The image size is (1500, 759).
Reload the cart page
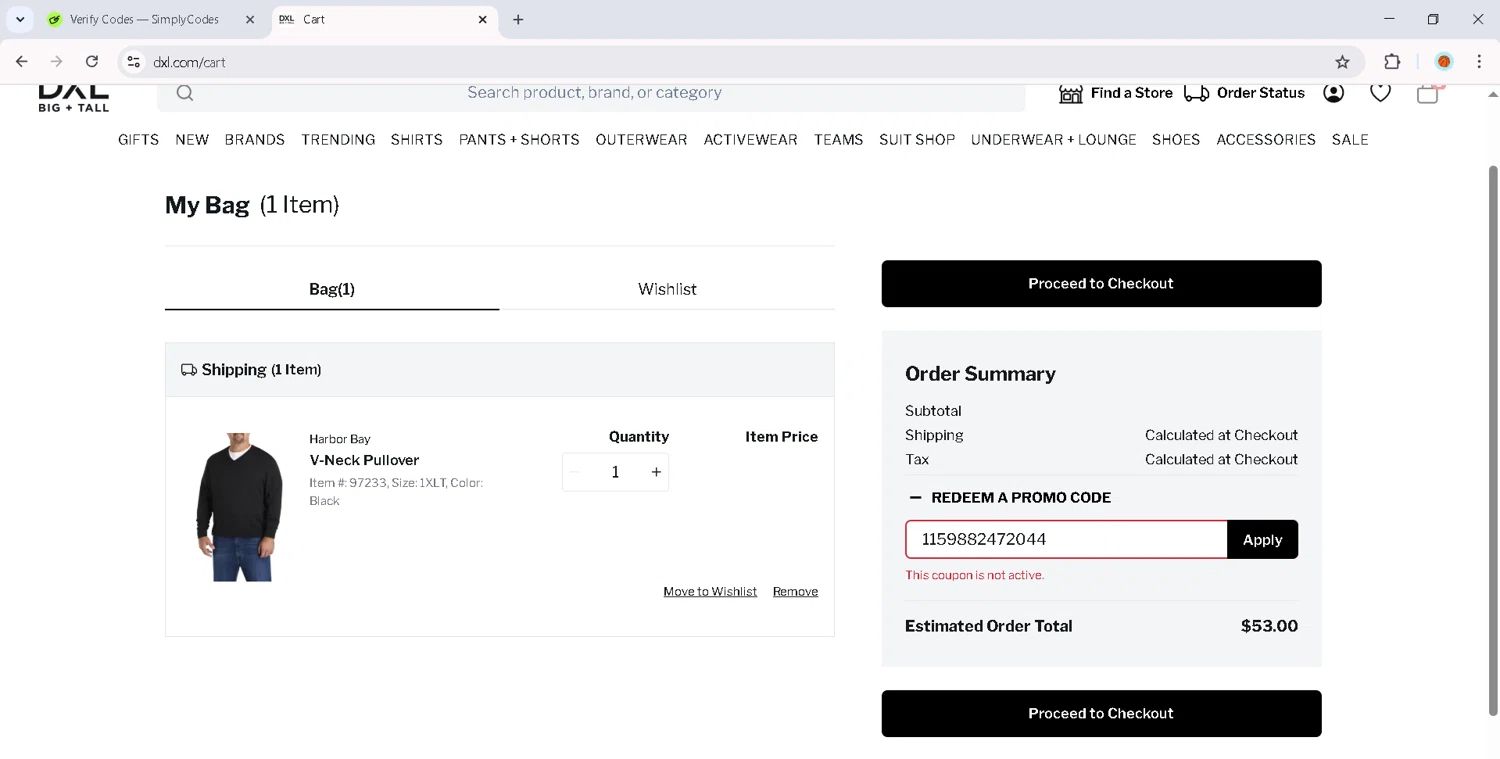[92, 62]
